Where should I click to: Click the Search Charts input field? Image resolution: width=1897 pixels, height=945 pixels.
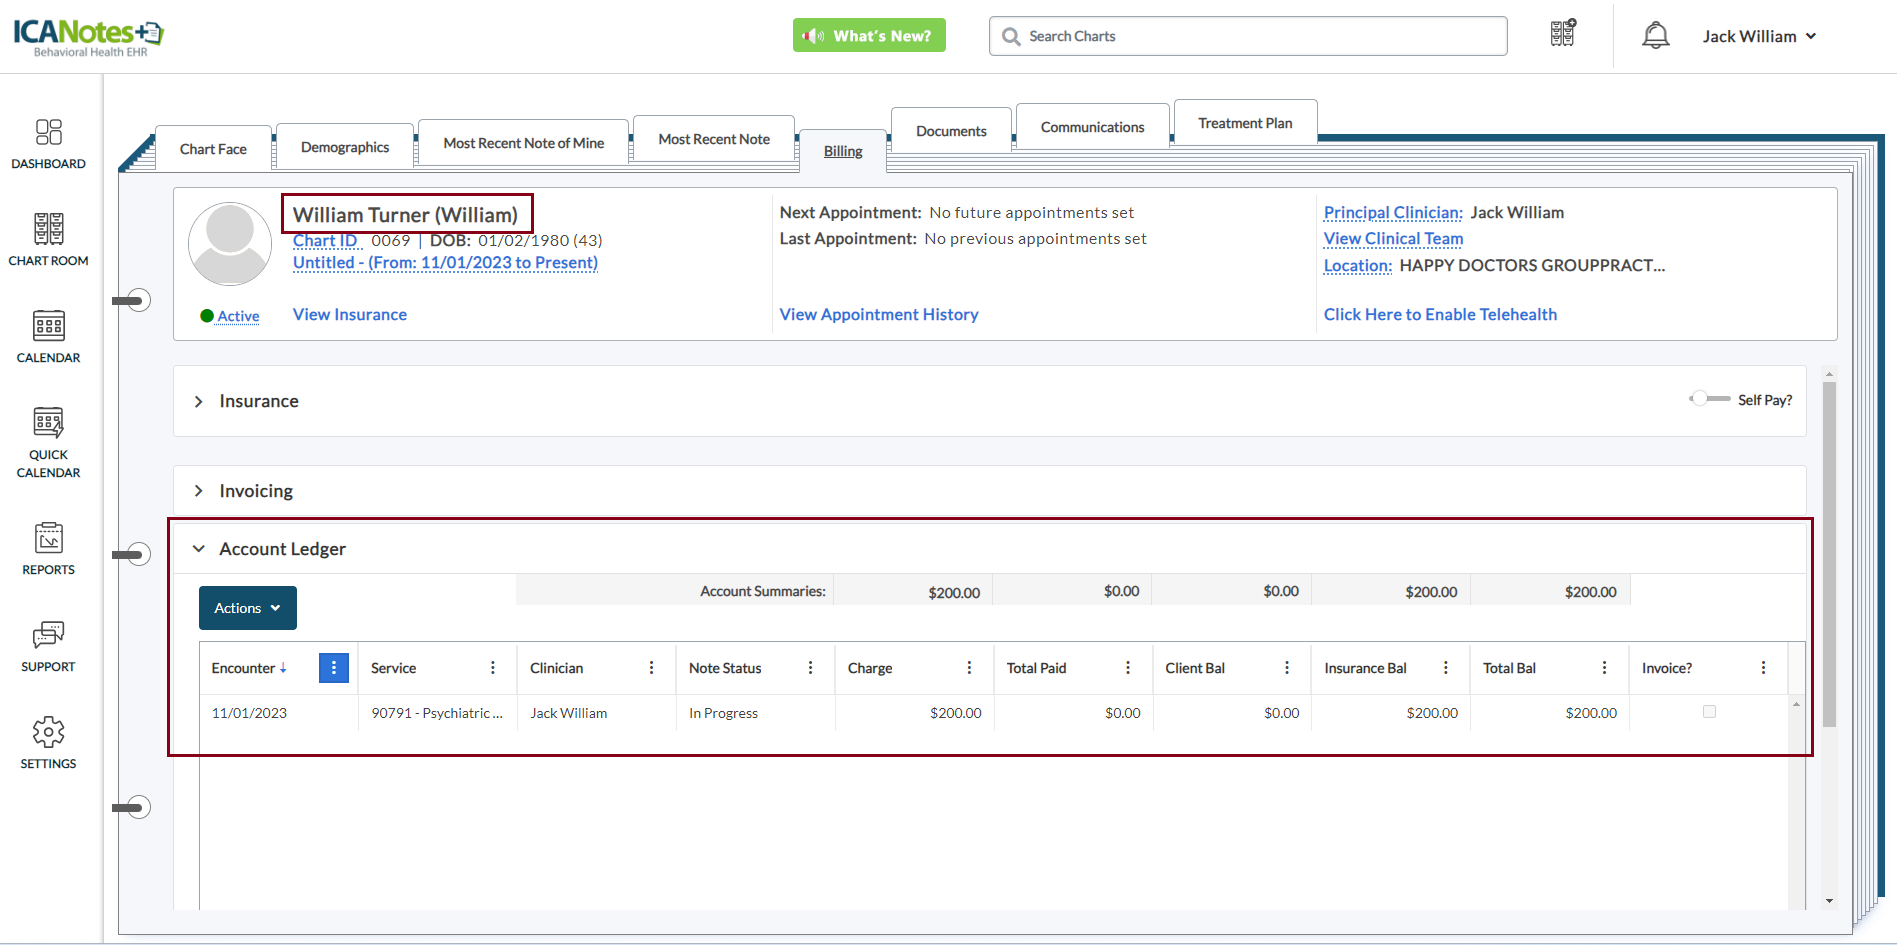(1260, 36)
